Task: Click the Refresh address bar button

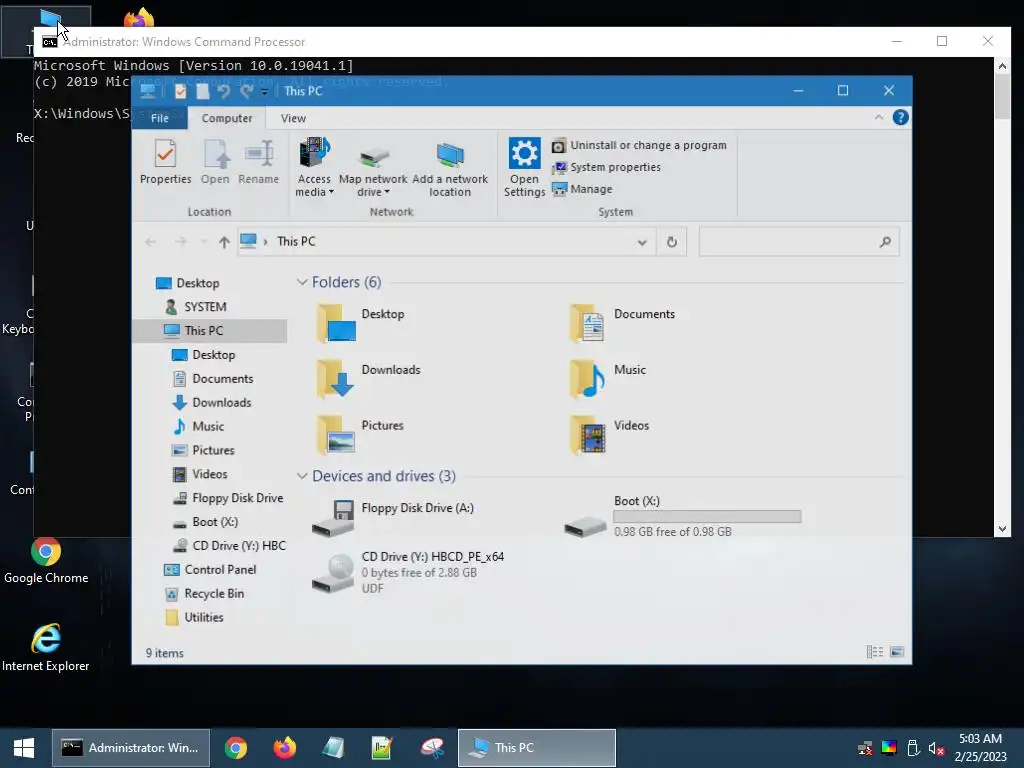Action: pos(671,242)
